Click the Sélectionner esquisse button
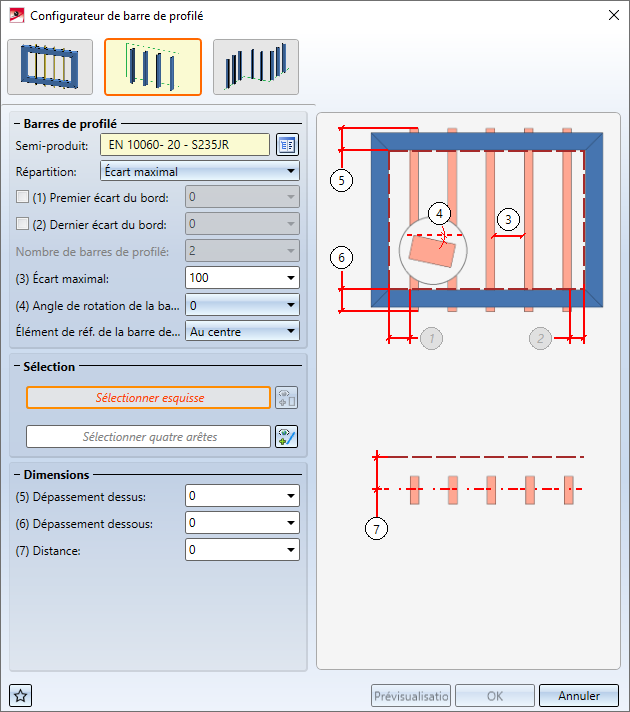This screenshot has height=712, width=630. tap(149, 398)
